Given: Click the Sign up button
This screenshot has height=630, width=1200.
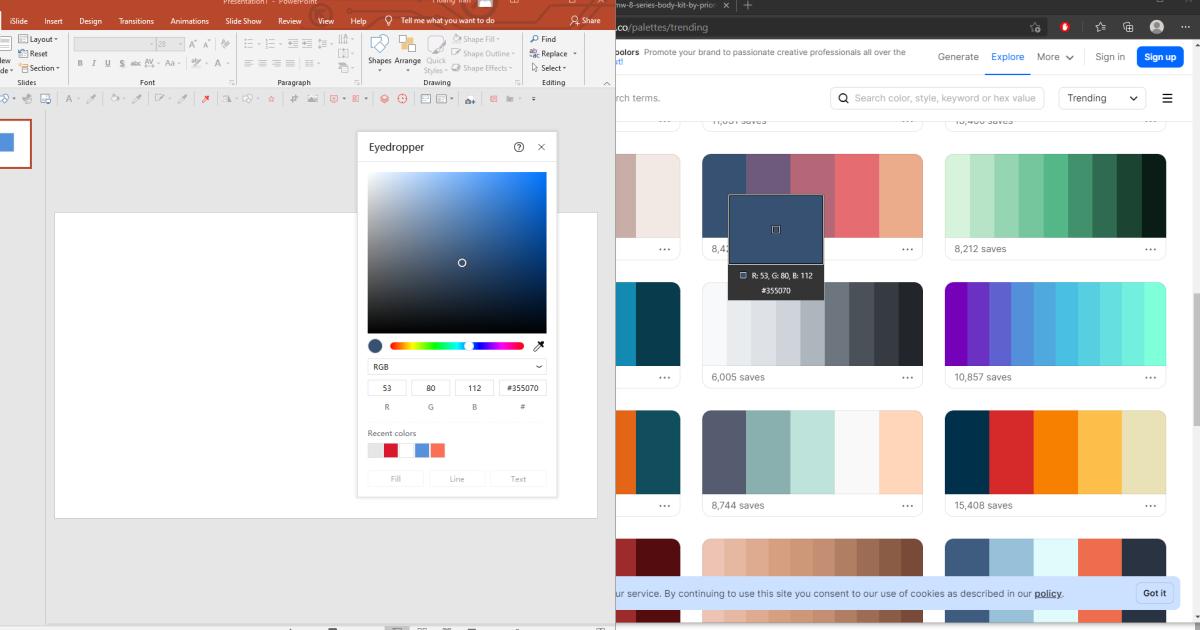Looking at the screenshot, I should (x=1160, y=57).
